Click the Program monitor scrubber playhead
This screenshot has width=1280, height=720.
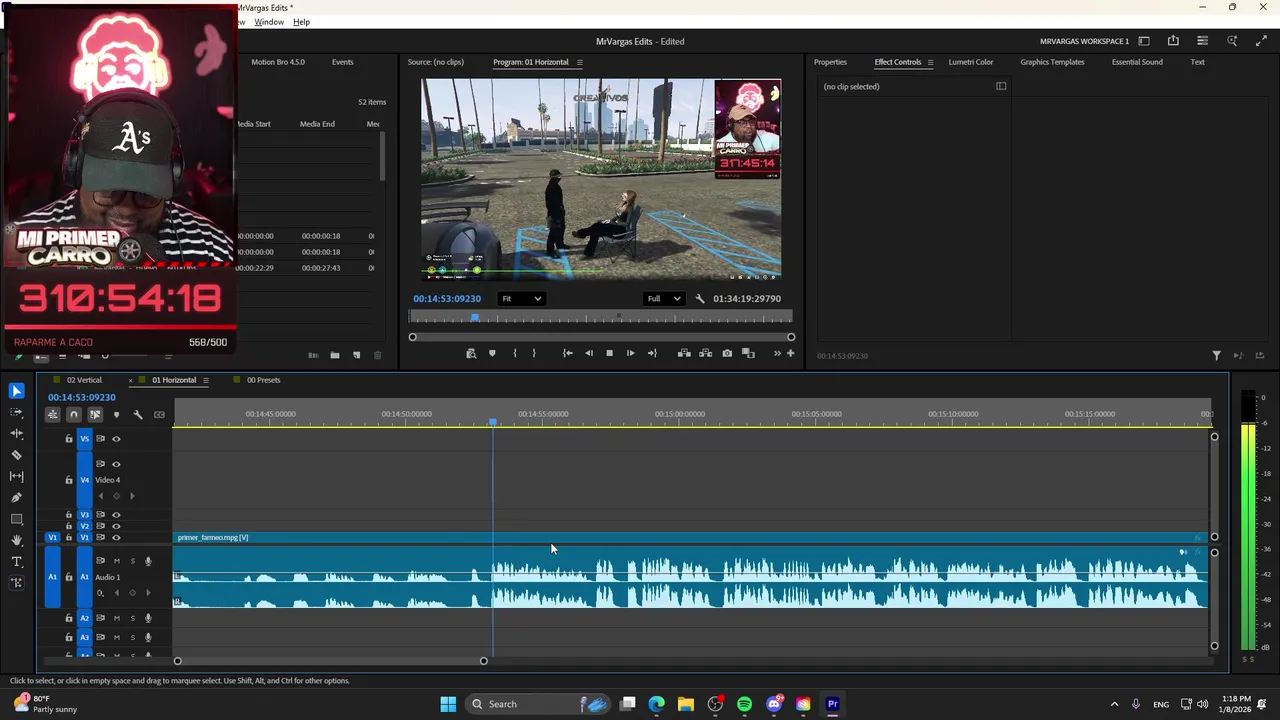click(475, 318)
